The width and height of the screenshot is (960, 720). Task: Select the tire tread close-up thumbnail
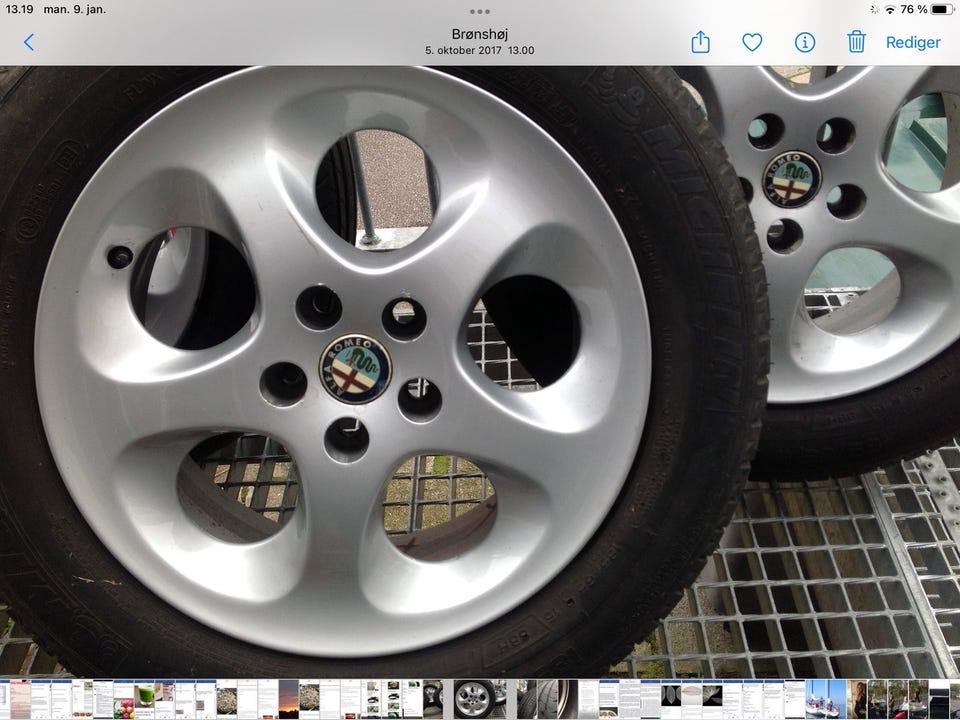point(547,699)
